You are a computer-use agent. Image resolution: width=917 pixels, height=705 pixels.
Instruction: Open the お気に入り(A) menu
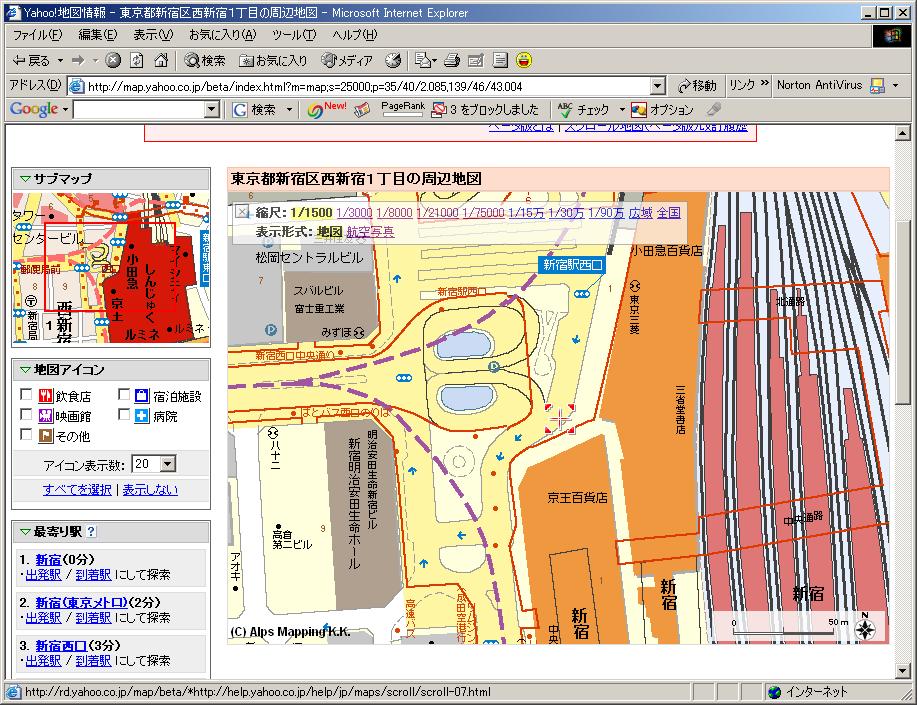222,35
